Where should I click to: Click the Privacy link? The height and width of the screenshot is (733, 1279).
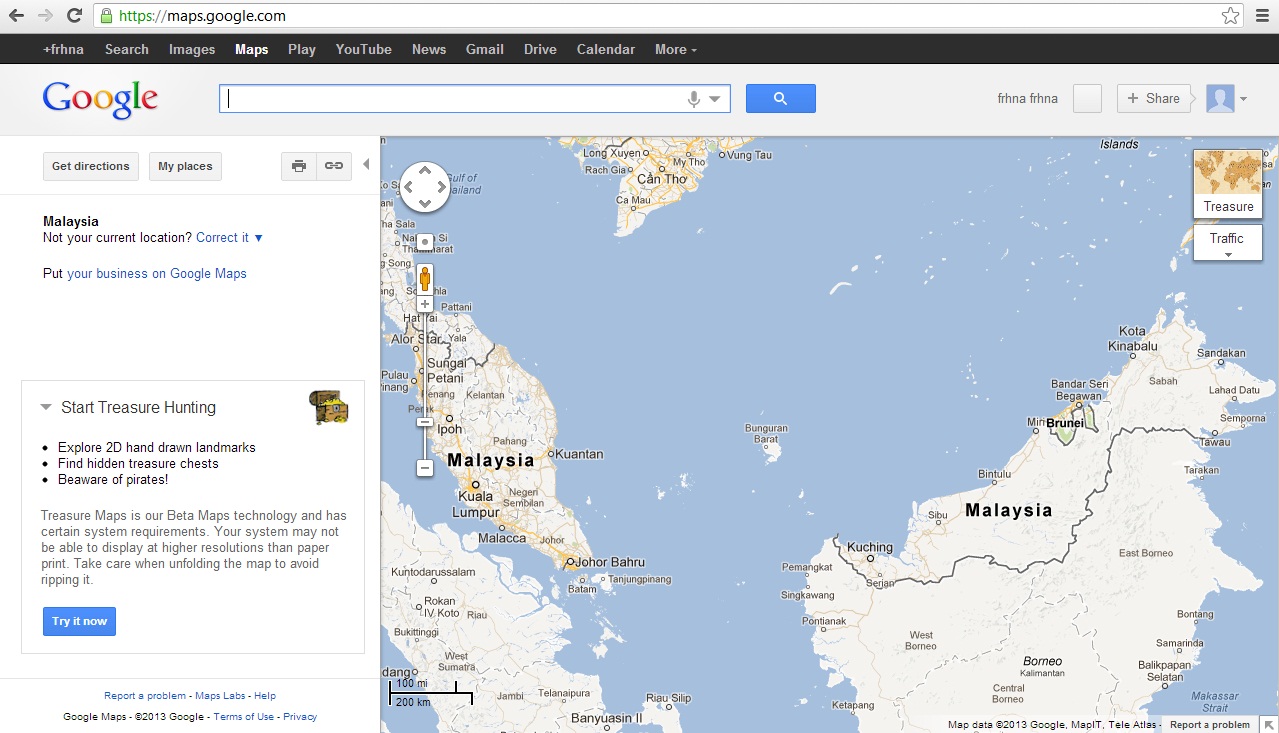pyautogui.click(x=300, y=717)
